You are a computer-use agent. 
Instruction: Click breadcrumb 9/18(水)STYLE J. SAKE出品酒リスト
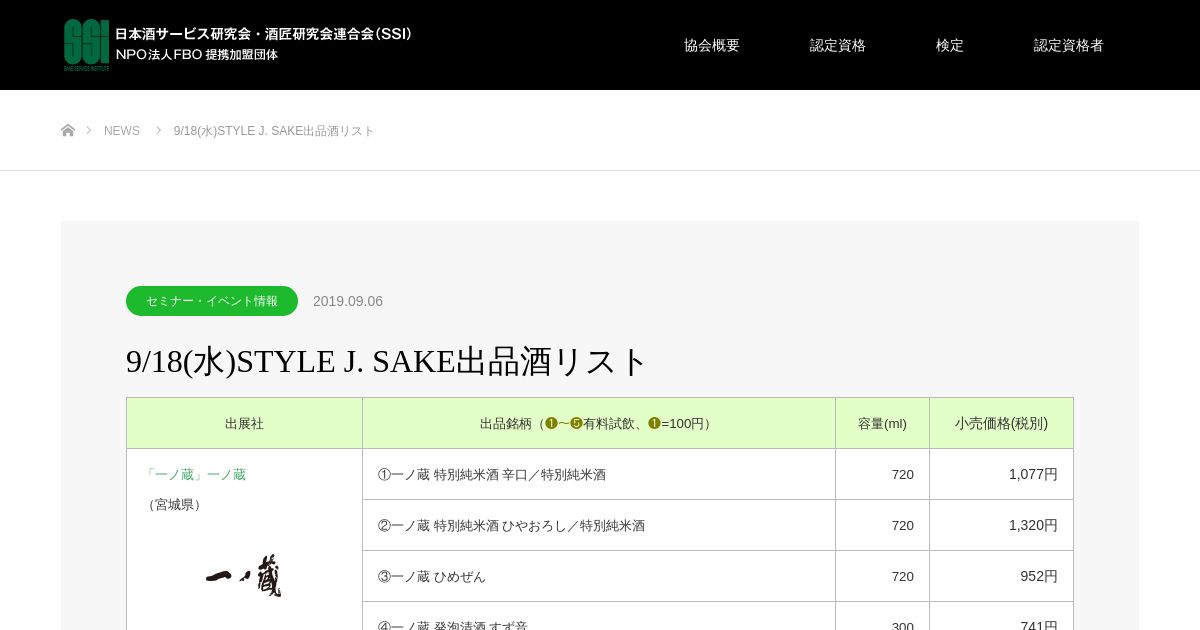[x=274, y=131]
